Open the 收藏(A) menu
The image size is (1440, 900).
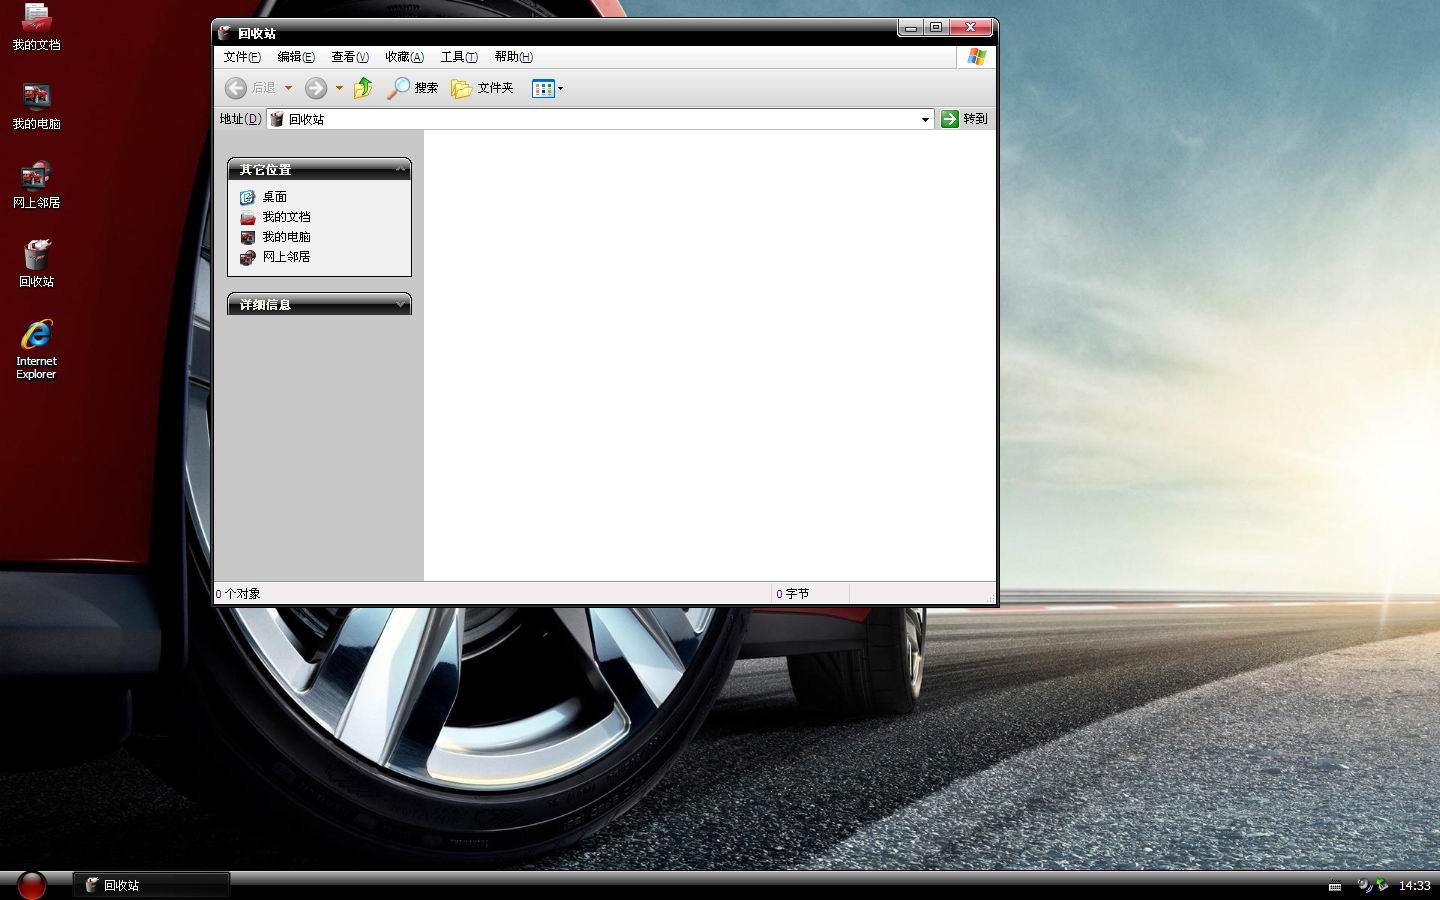point(404,57)
